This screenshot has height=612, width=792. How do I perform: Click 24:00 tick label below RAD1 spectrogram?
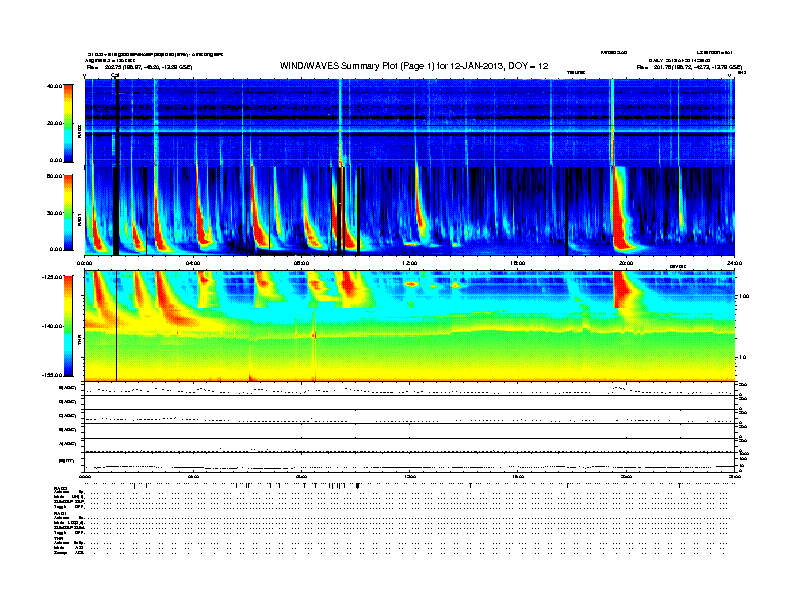tap(734, 263)
